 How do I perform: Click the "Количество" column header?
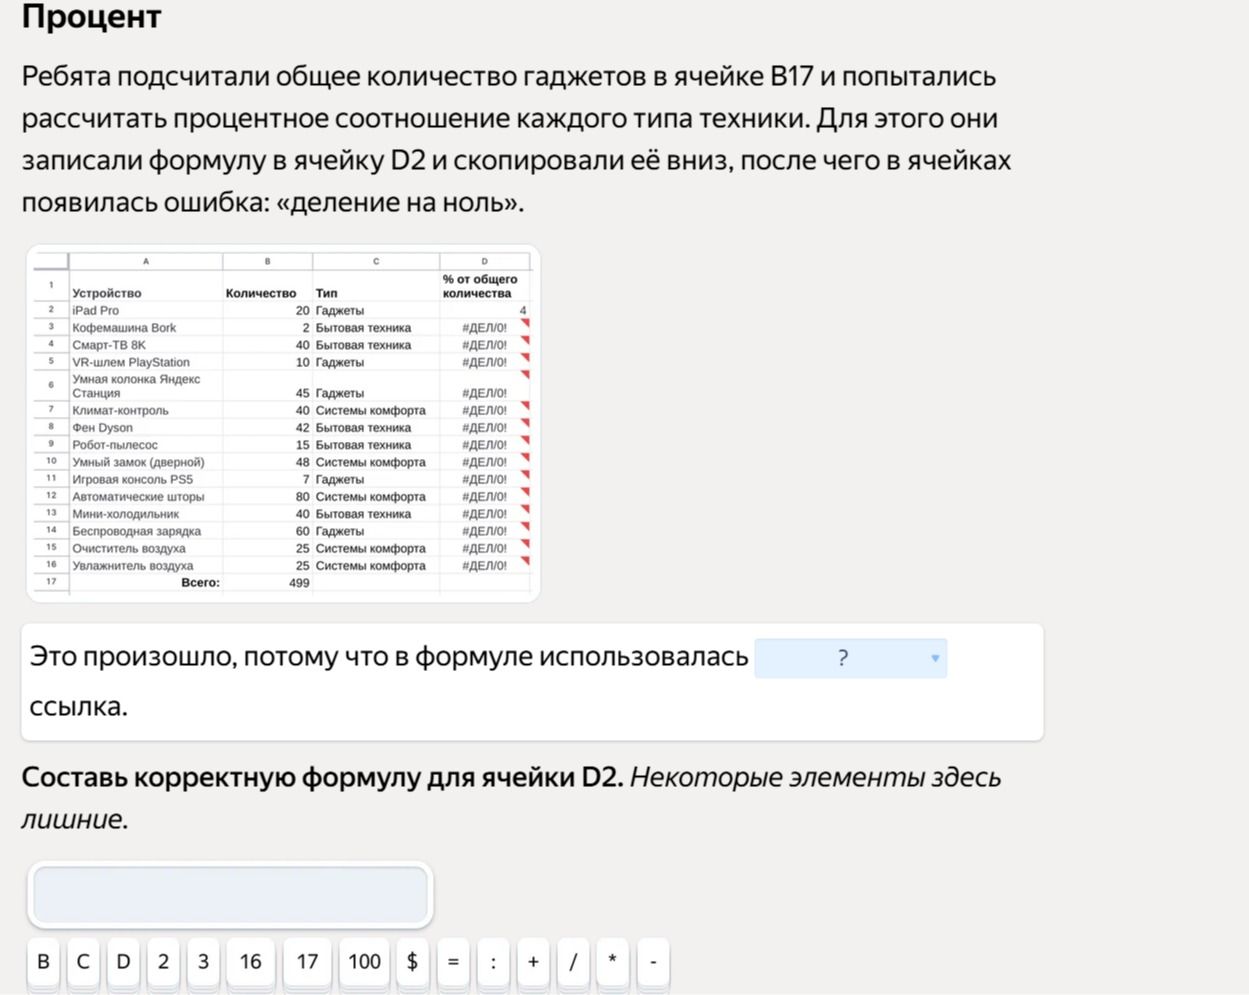[261, 293]
